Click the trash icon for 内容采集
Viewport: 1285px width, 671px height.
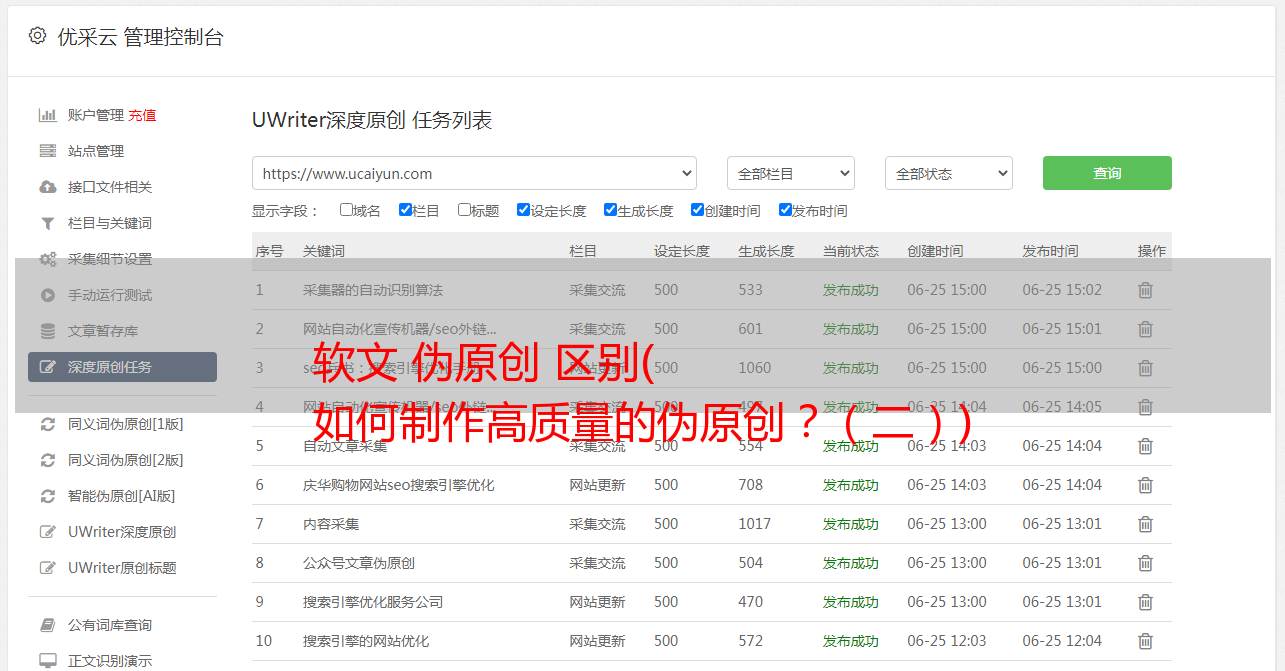[x=1146, y=524]
